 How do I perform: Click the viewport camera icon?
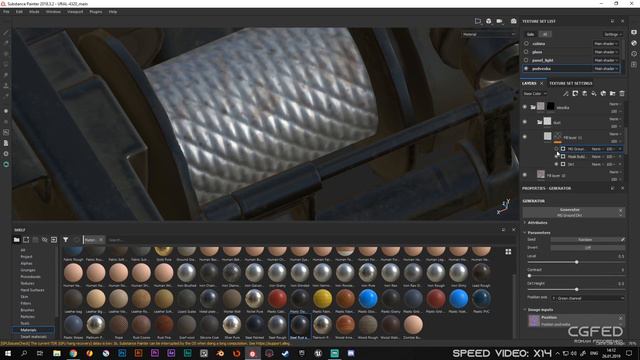(x=513, y=21)
